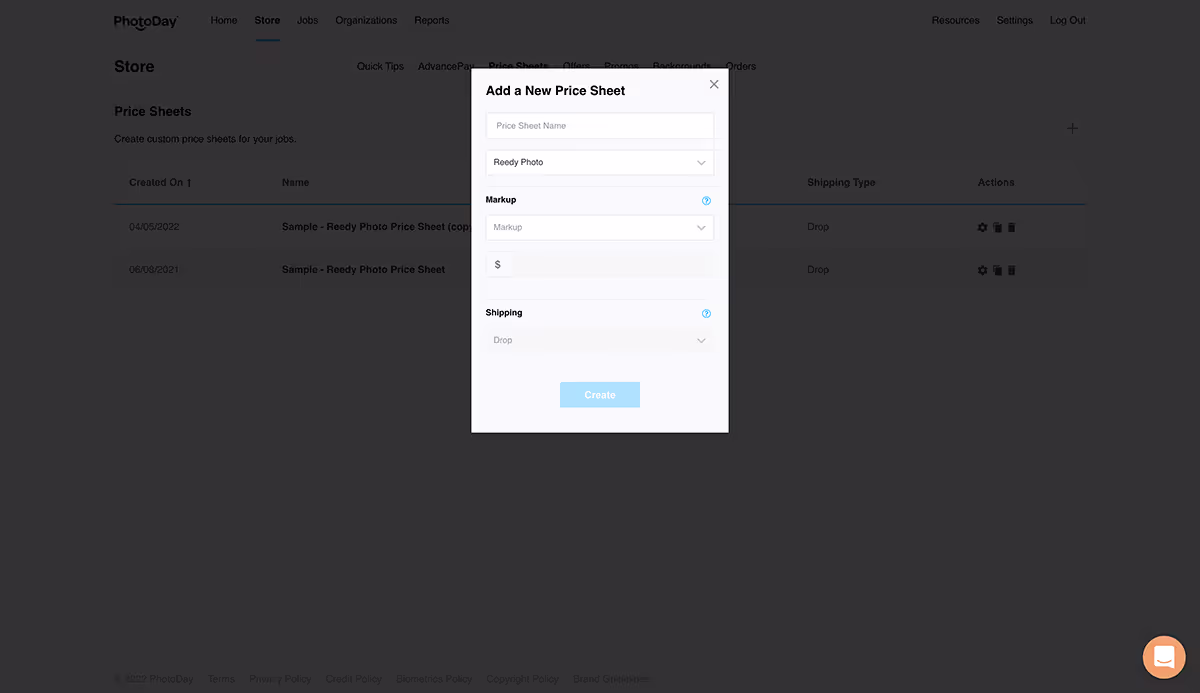This screenshot has width=1200, height=693.
Task: Duplicate the price sheet created 04/06/2022
Action: (997, 228)
